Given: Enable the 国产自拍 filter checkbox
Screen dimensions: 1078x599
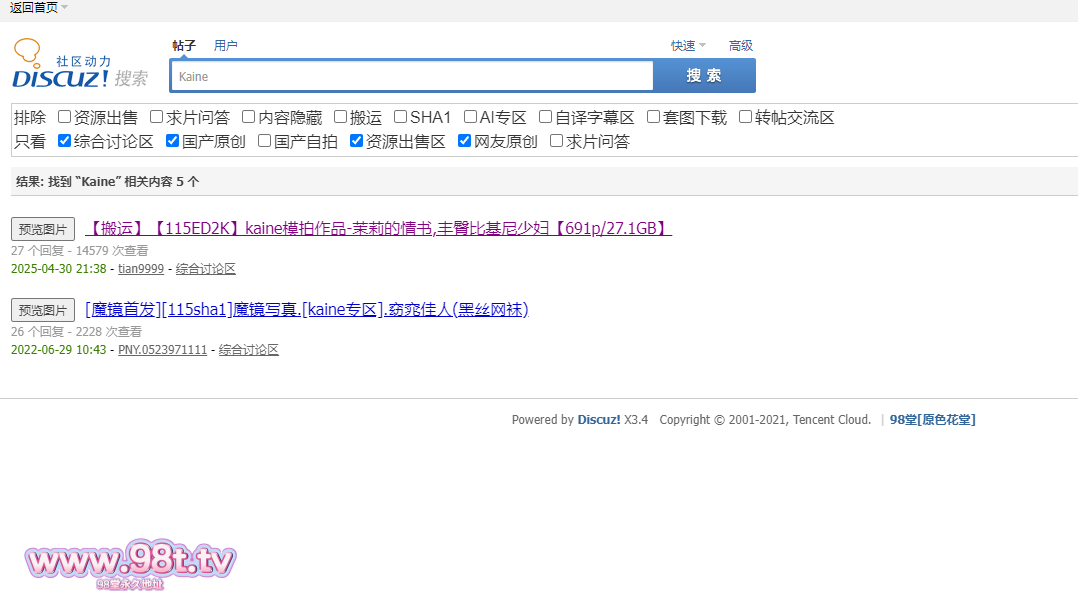Looking at the screenshot, I should click(265, 141).
